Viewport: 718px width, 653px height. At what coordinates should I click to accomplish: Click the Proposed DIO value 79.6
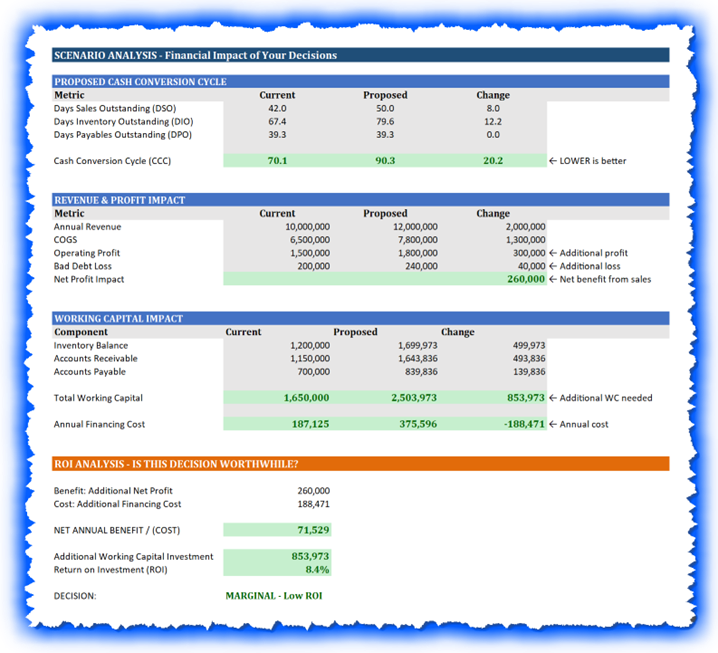[x=385, y=121]
